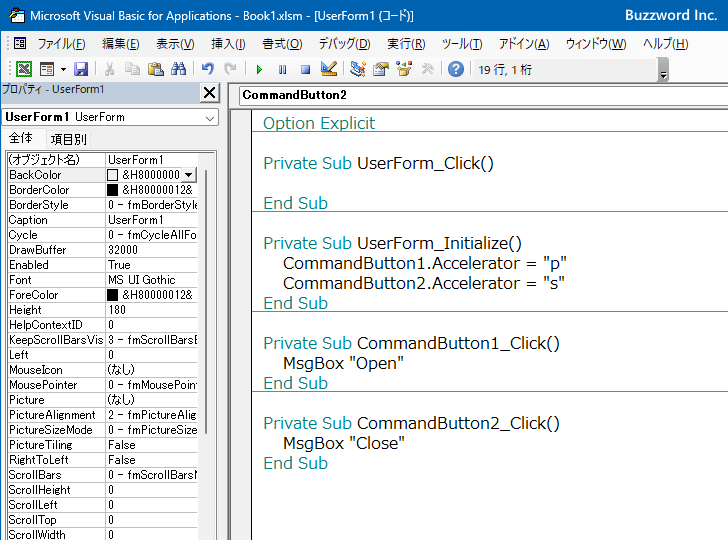Screen dimensions: 728x540
Task: Open the ファイル(F) menu
Action: click(x=61, y=44)
